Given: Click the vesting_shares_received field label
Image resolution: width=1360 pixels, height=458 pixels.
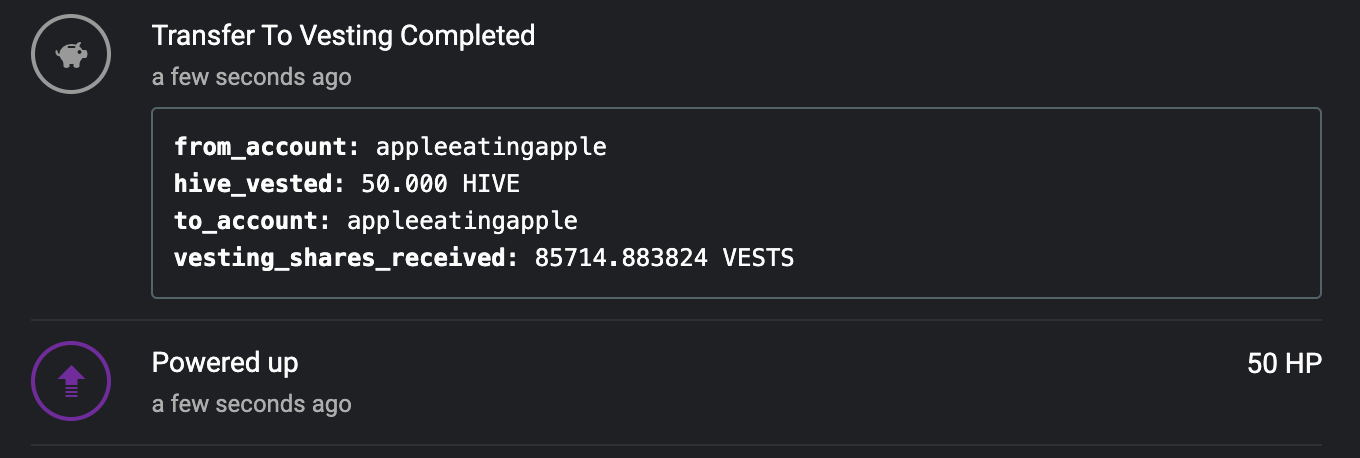Looking at the screenshot, I should tap(347, 258).
